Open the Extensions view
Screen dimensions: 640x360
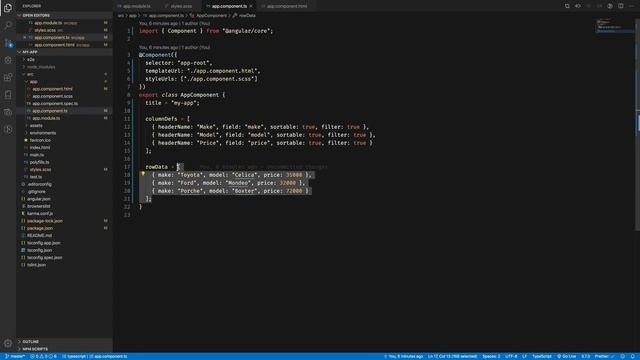pos(8,78)
